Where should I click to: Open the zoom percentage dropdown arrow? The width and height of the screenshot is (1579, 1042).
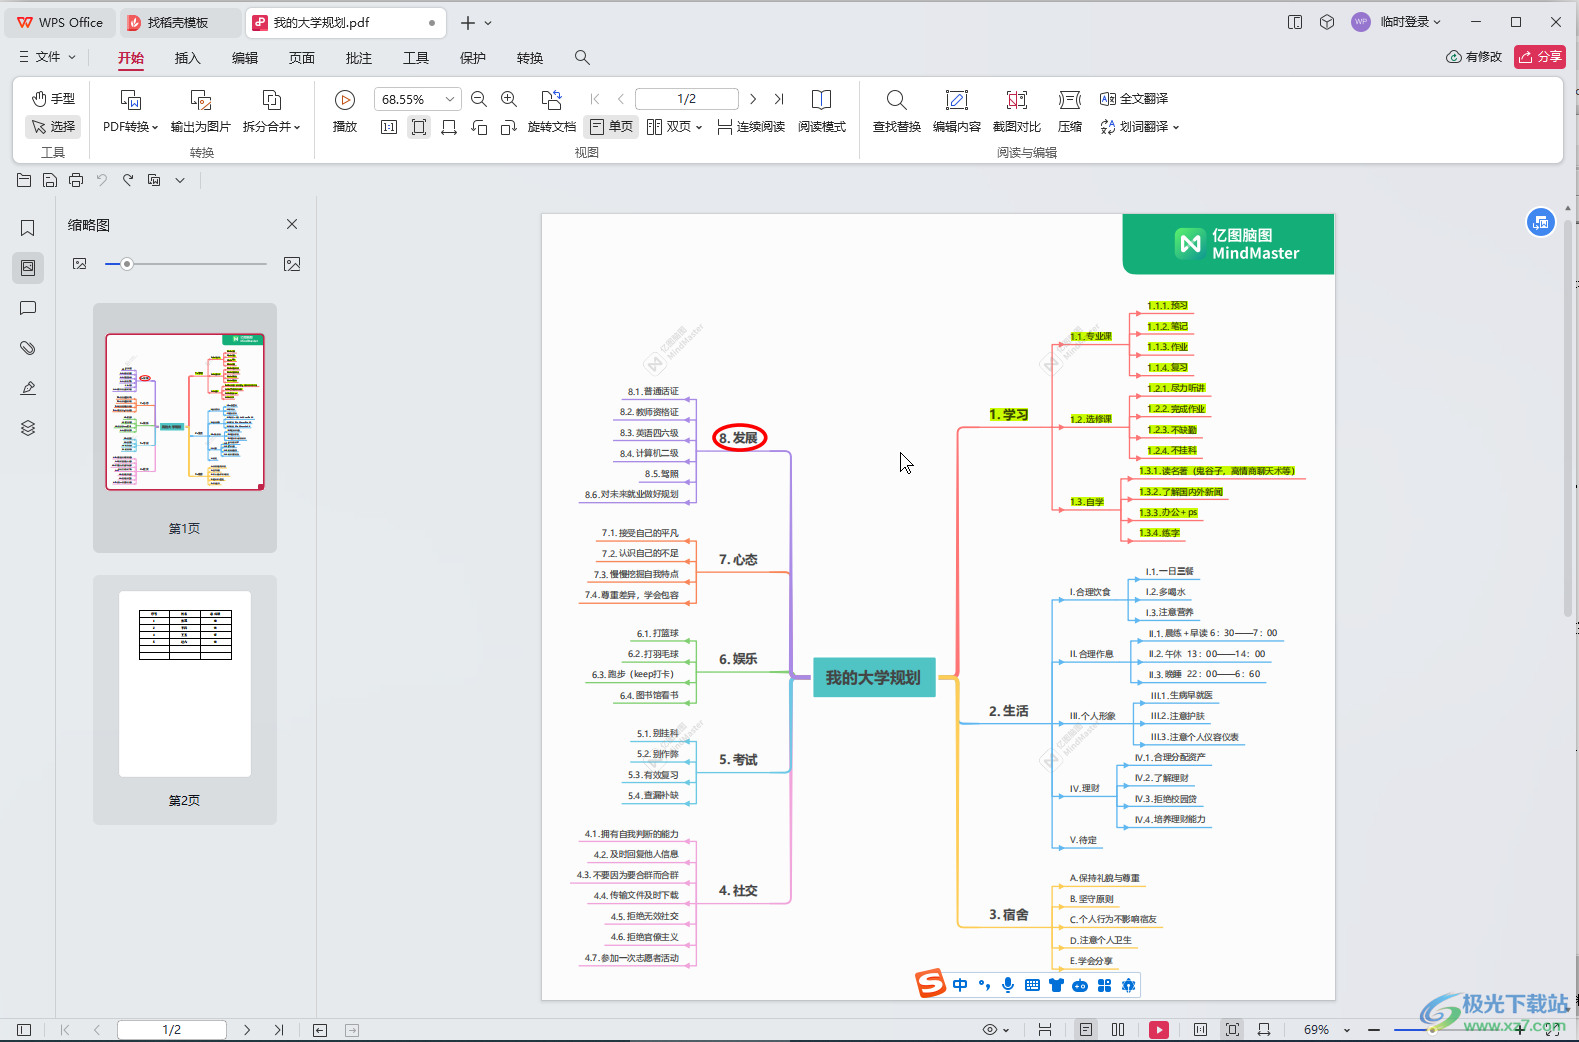click(x=450, y=99)
